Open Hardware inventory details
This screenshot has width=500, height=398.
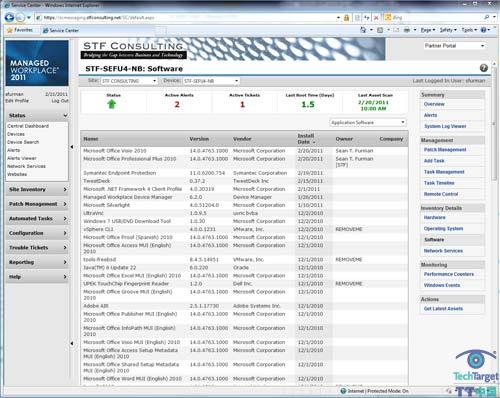pyautogui.click(x=434, y=217)
